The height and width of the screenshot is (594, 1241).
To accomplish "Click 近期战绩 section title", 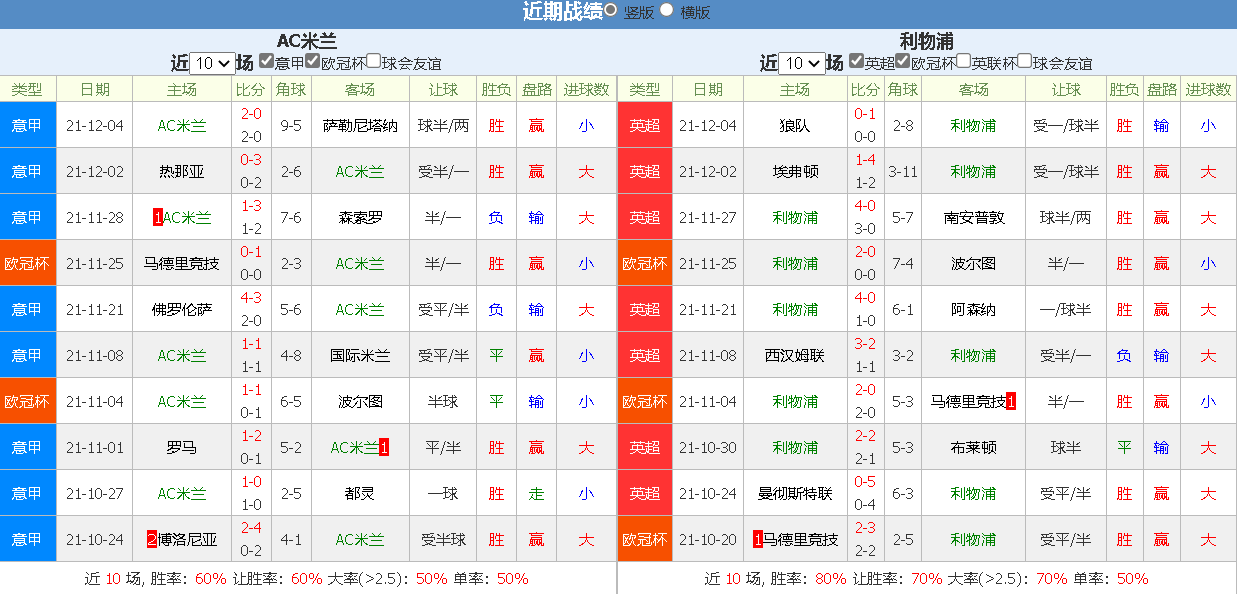I will [x=563, y=11].
